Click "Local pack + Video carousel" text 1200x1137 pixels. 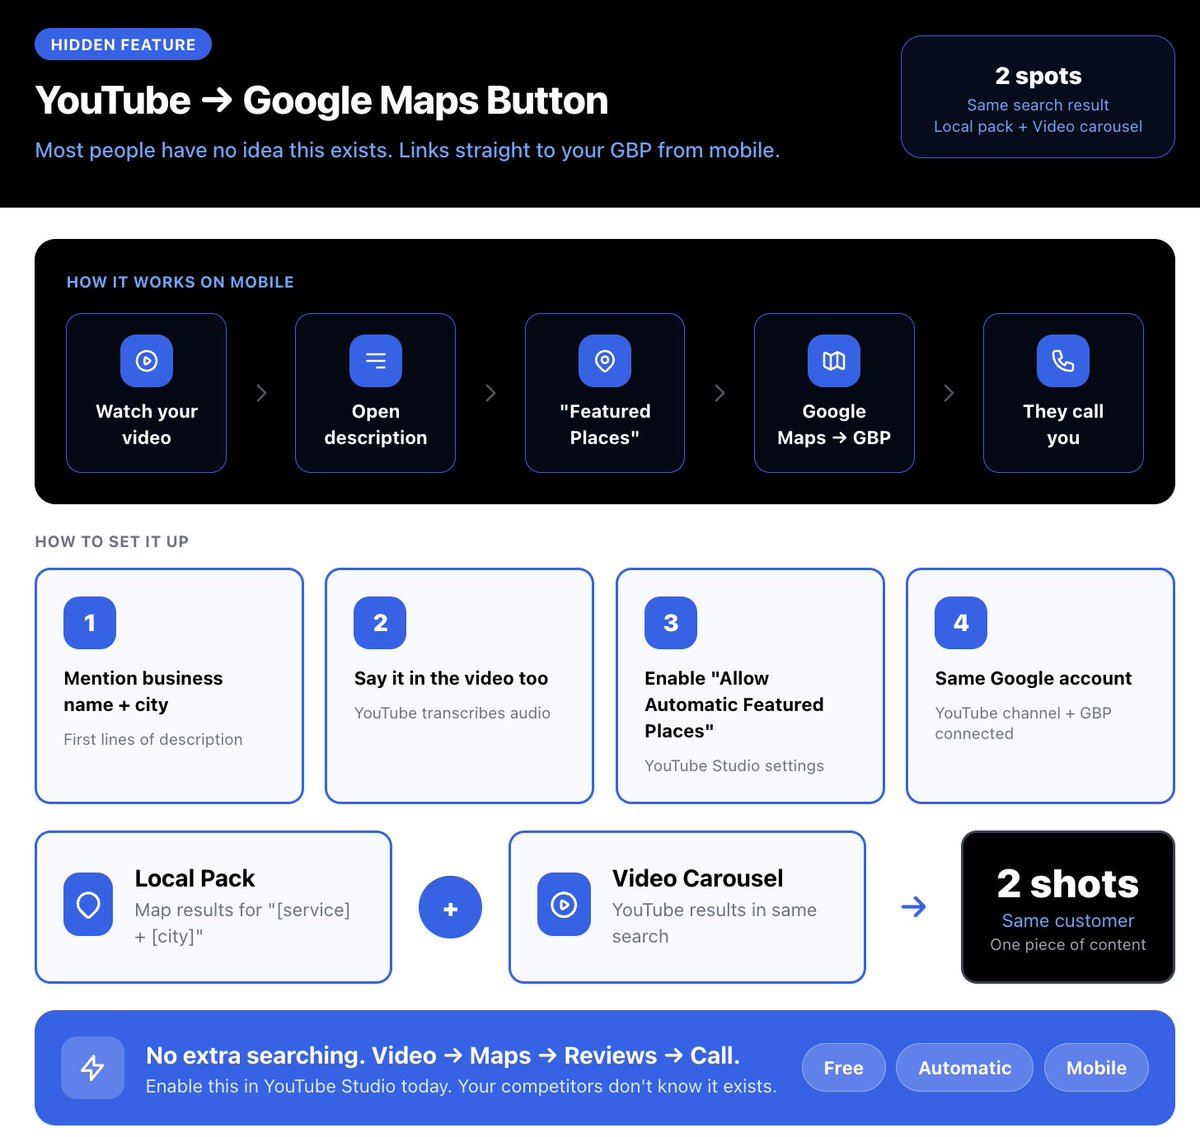(x=1038, y=126)
